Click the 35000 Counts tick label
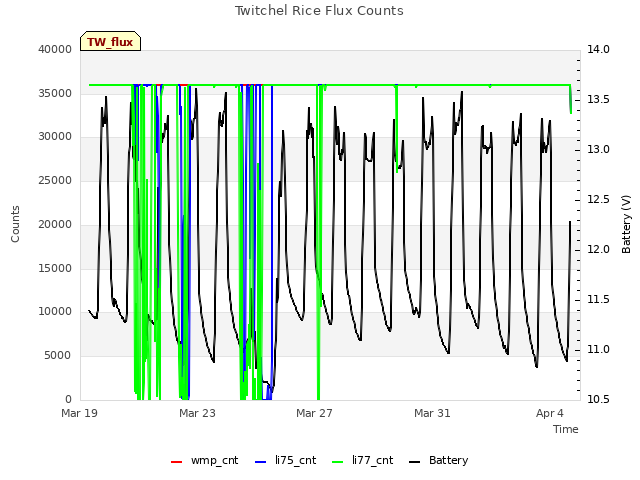This screenshot has width=640, height=480. 55,93
